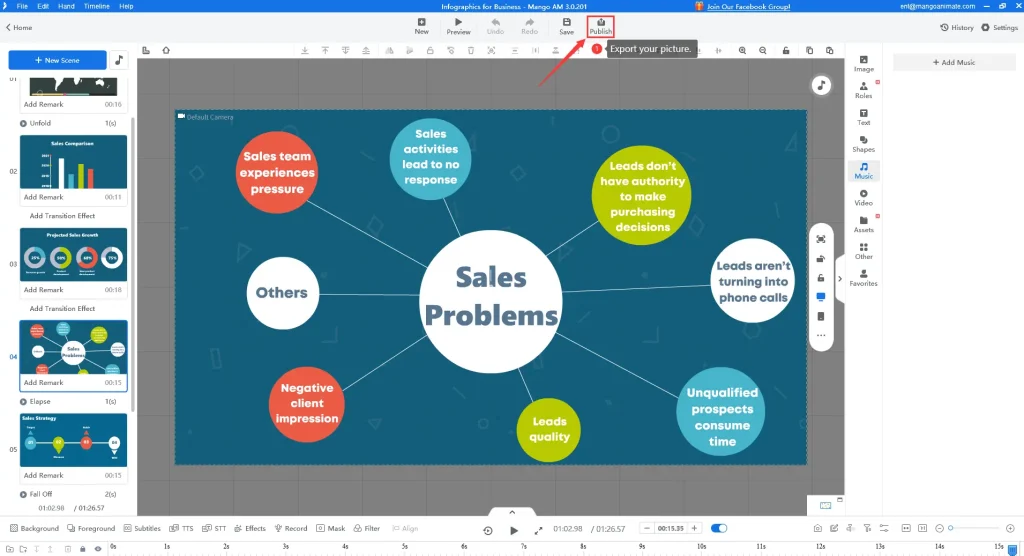Click the Preview play icon

click(x=458, y=26)
